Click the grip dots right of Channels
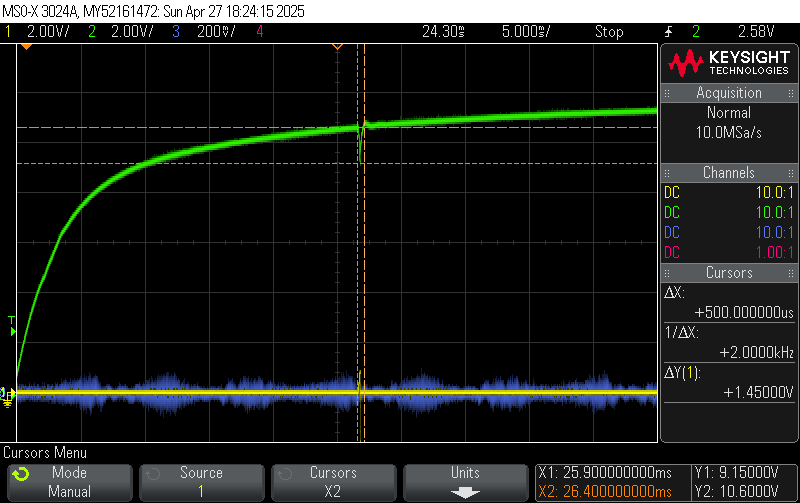Screen dimensions: 800x503 pyautogui.click(x=791, y=173)
